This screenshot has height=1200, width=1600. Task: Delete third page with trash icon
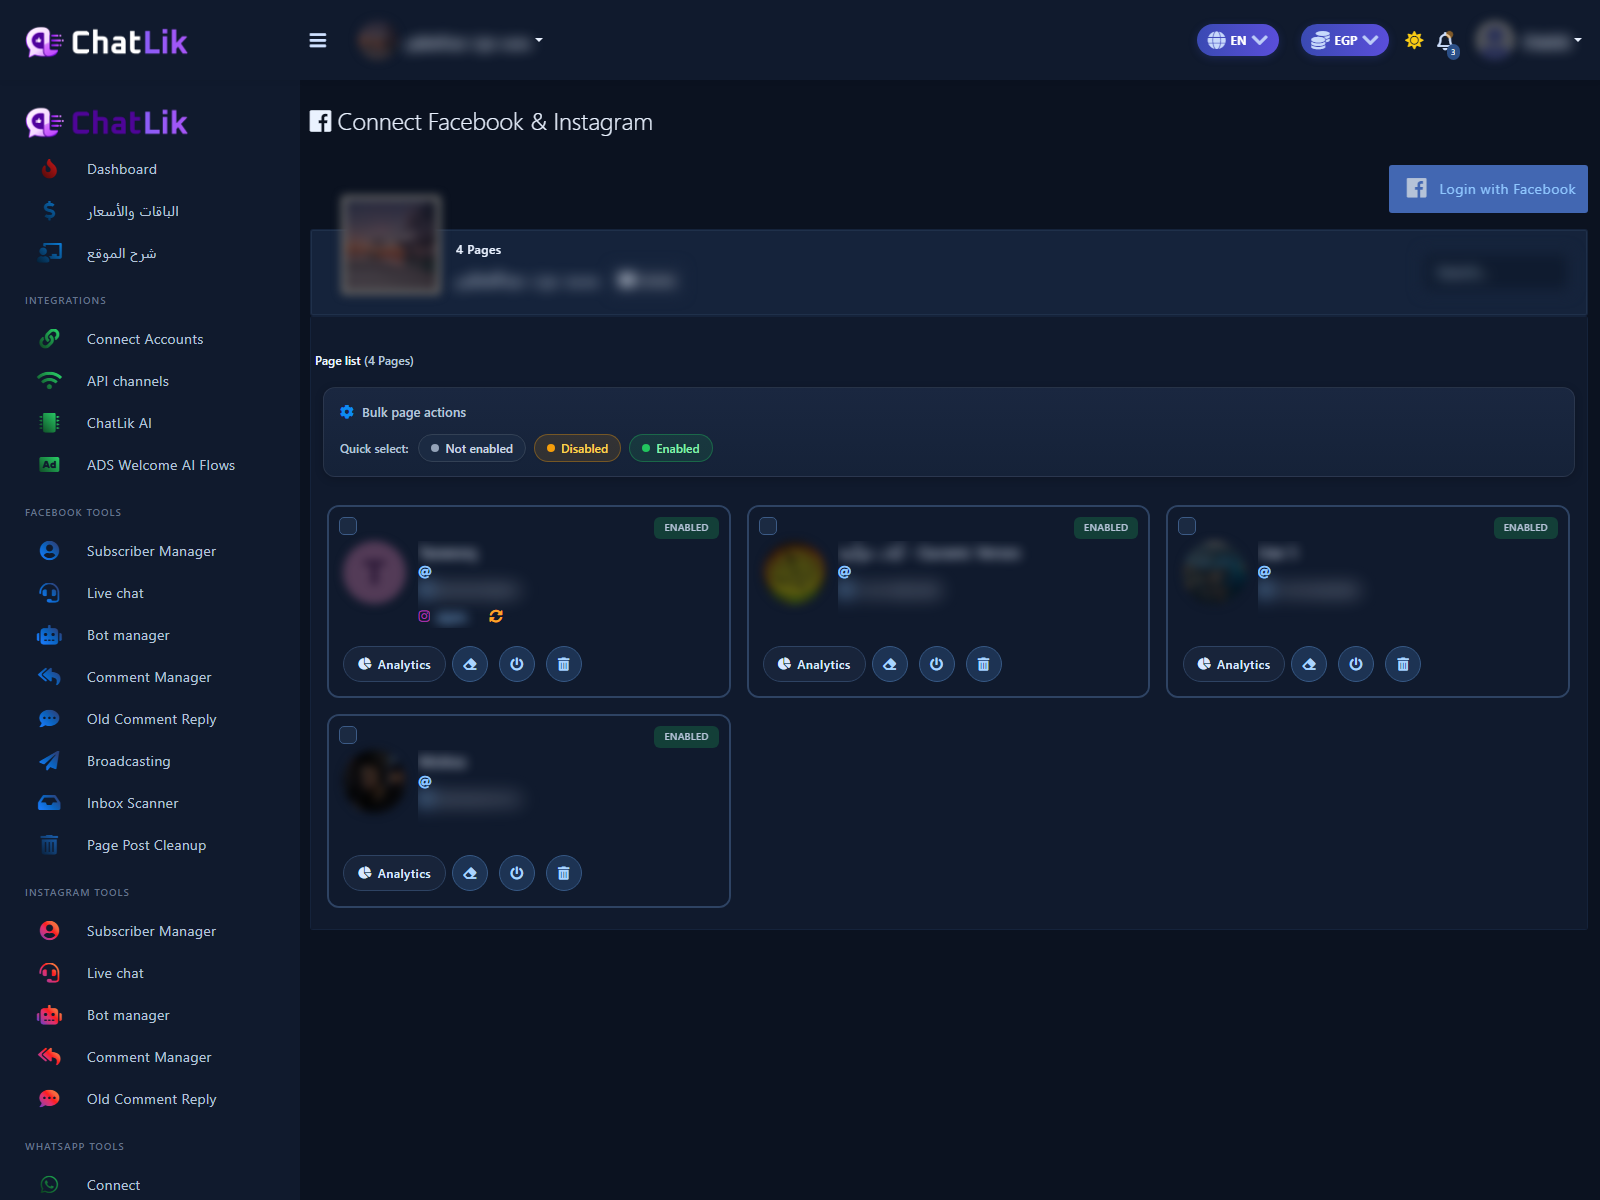point(1403,664)
